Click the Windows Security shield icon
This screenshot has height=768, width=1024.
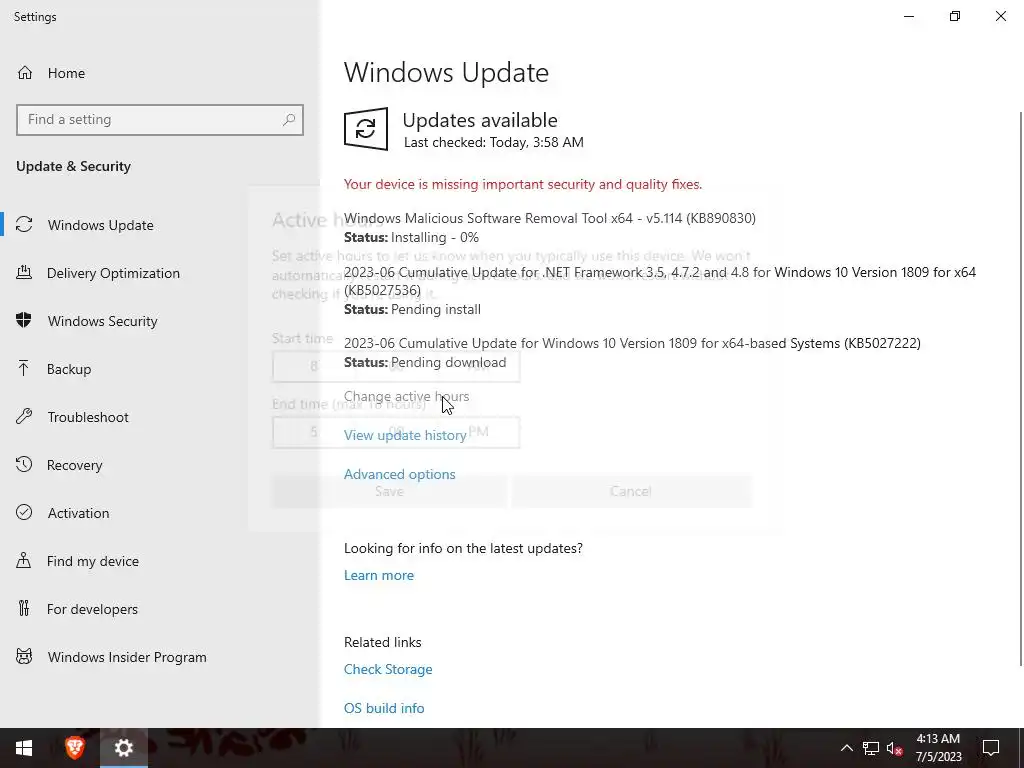[24, 321]
